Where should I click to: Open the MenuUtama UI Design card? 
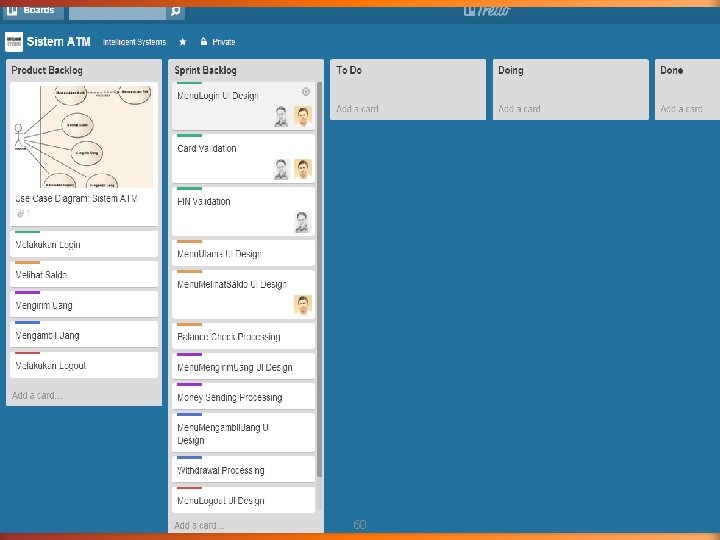[243, 253]
